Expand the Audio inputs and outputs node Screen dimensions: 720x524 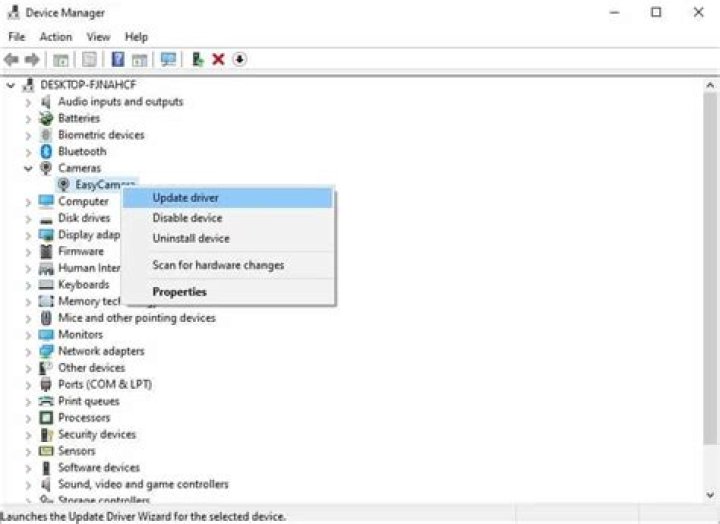(x=28, y=102)
